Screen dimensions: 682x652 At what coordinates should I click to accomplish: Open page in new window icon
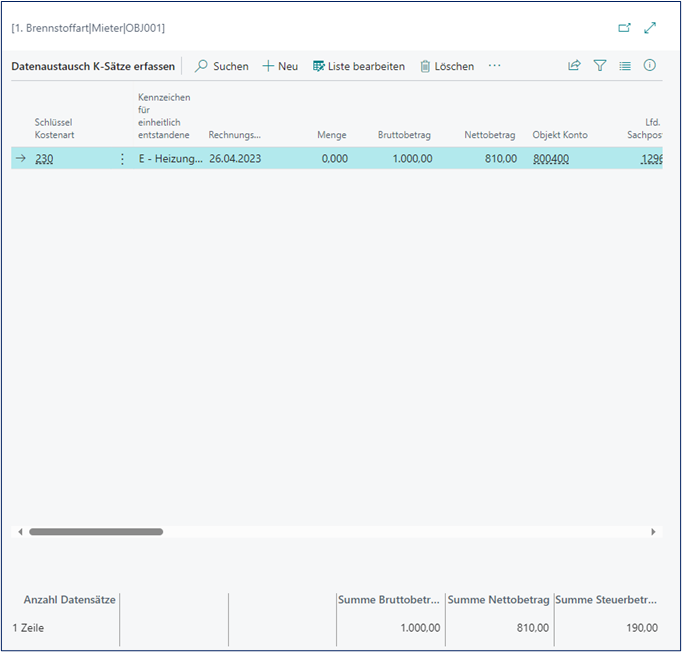click(626, 28)
